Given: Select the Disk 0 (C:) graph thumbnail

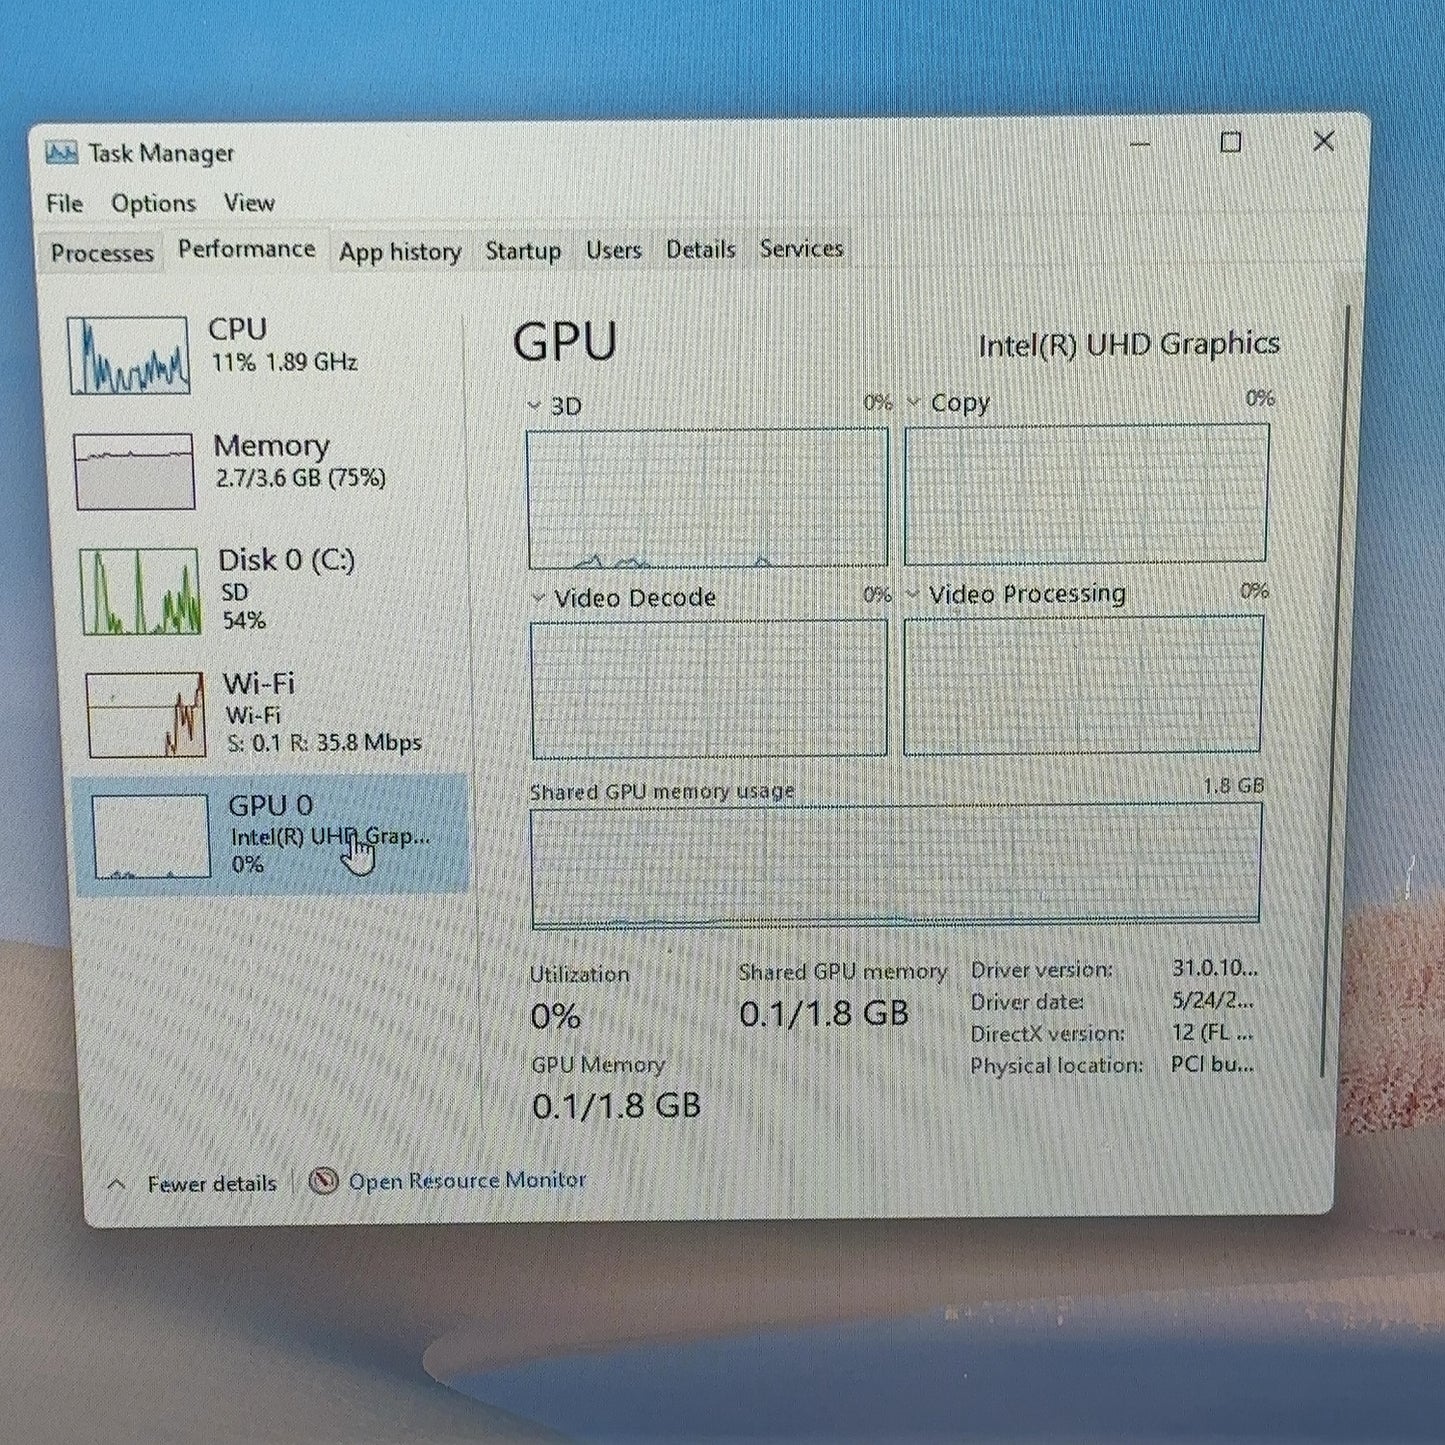Looking at the screenshot, I should pyautogui.click(x=141, y=591).
